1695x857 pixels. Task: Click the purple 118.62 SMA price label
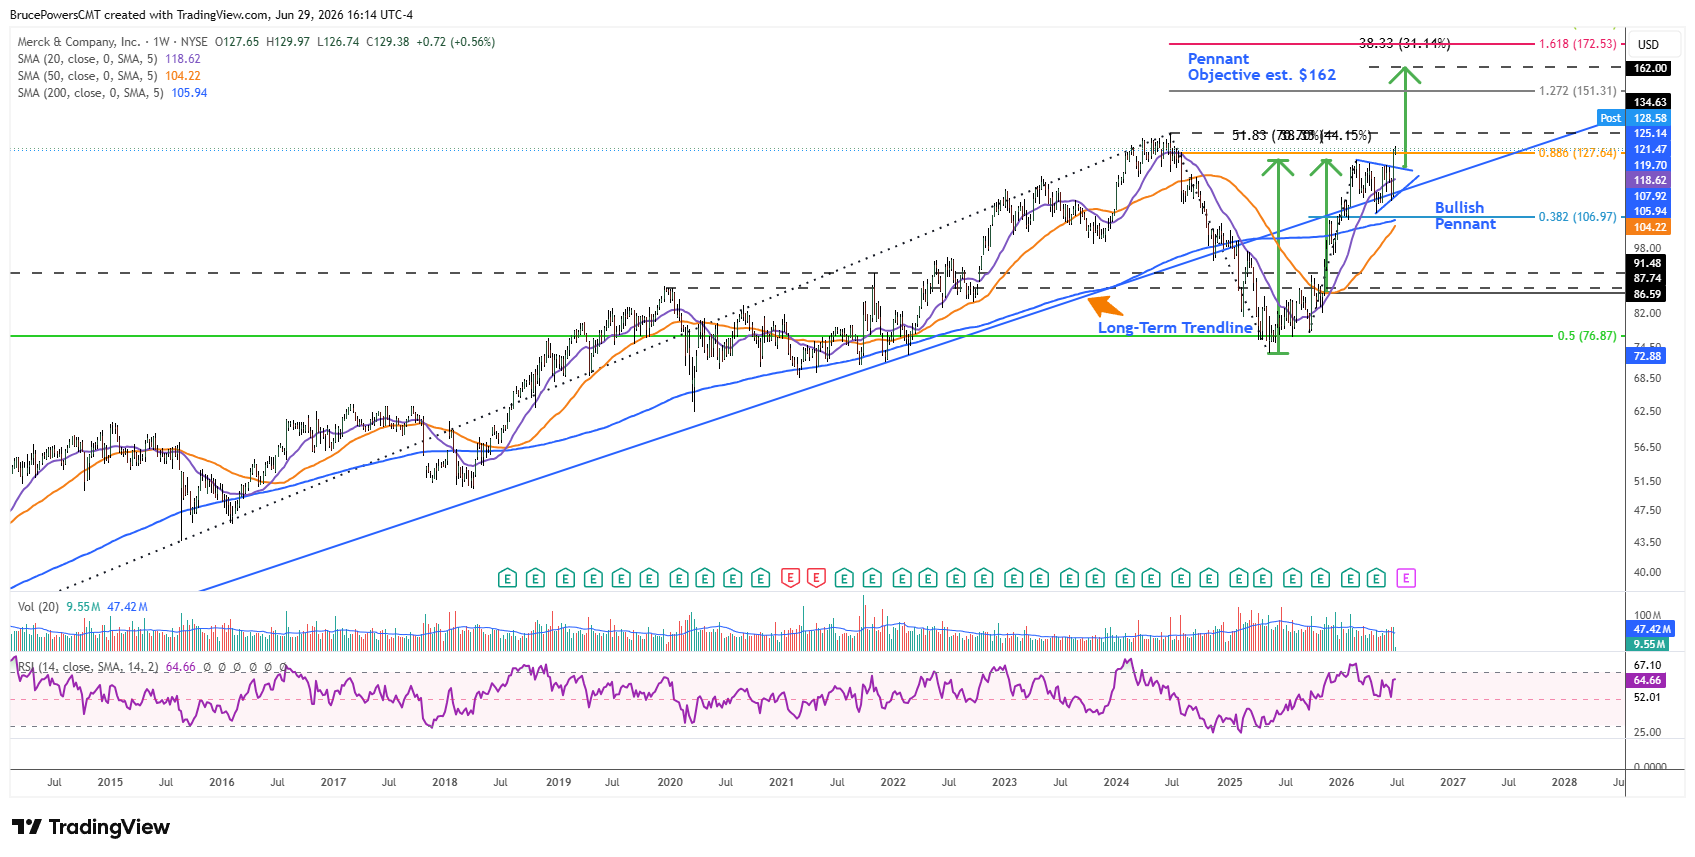[1650, 181]
